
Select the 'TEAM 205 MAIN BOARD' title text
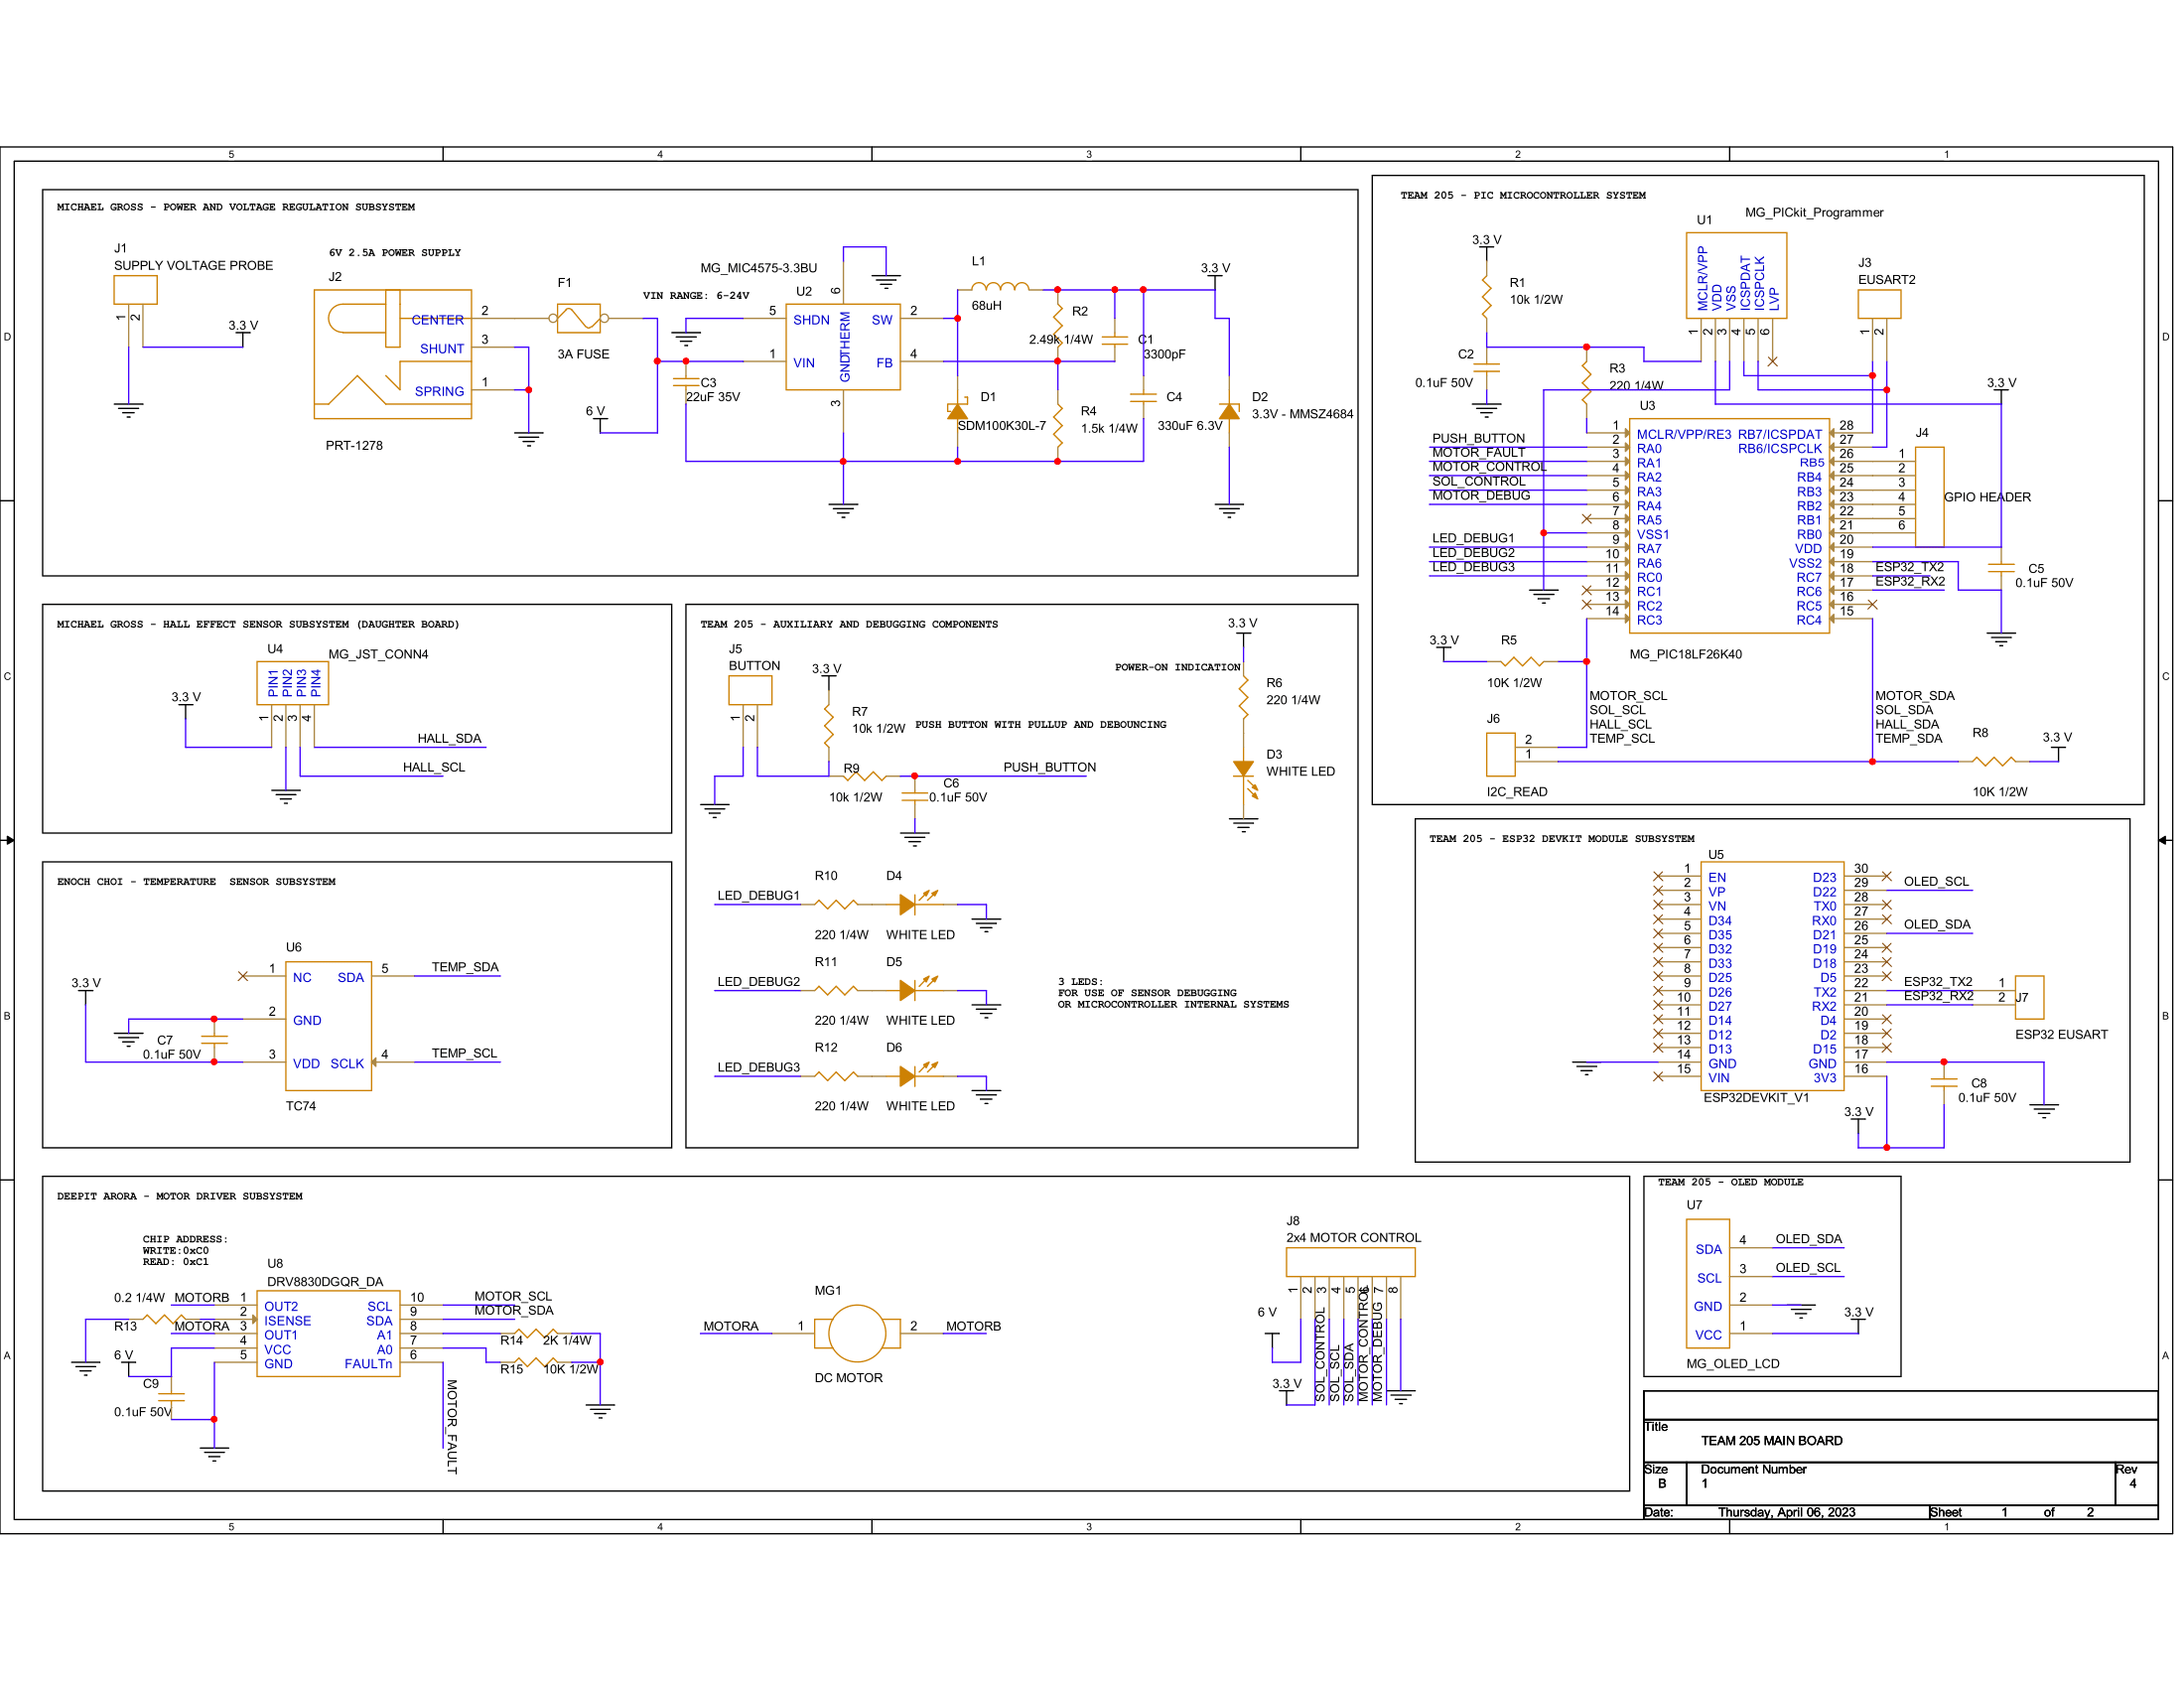1771,1441
